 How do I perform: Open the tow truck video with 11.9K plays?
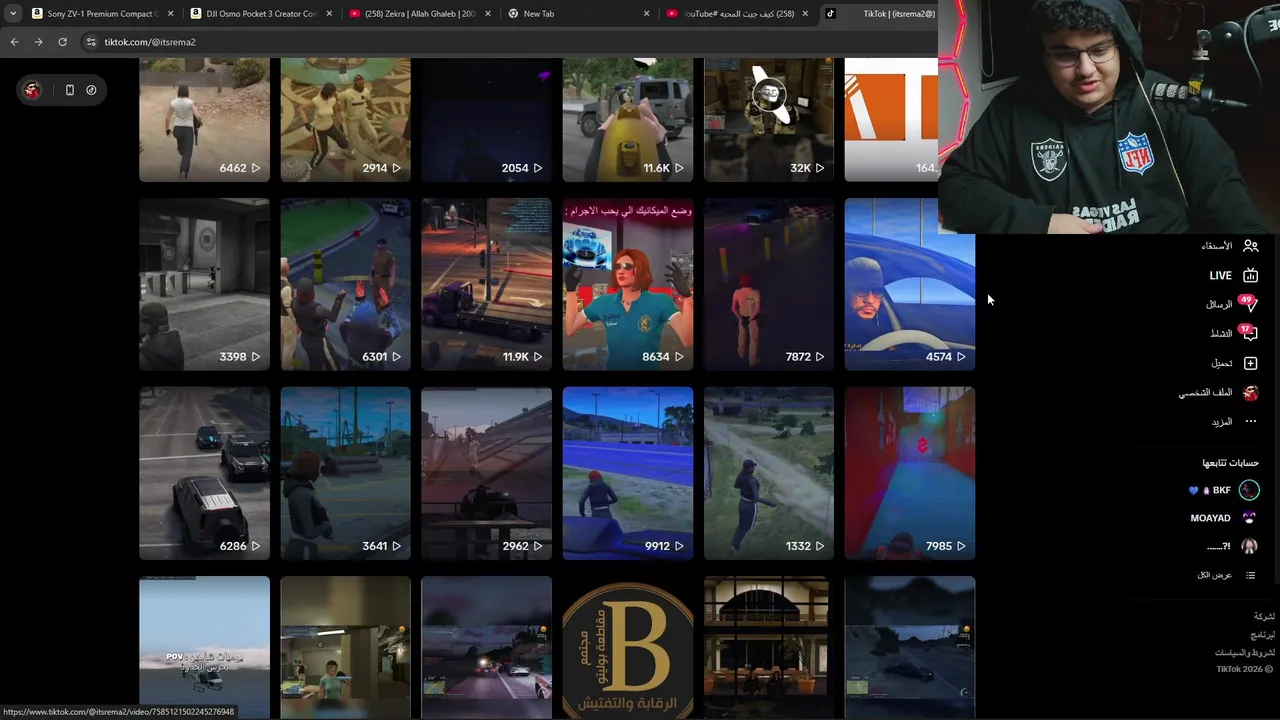pos(486,284)
